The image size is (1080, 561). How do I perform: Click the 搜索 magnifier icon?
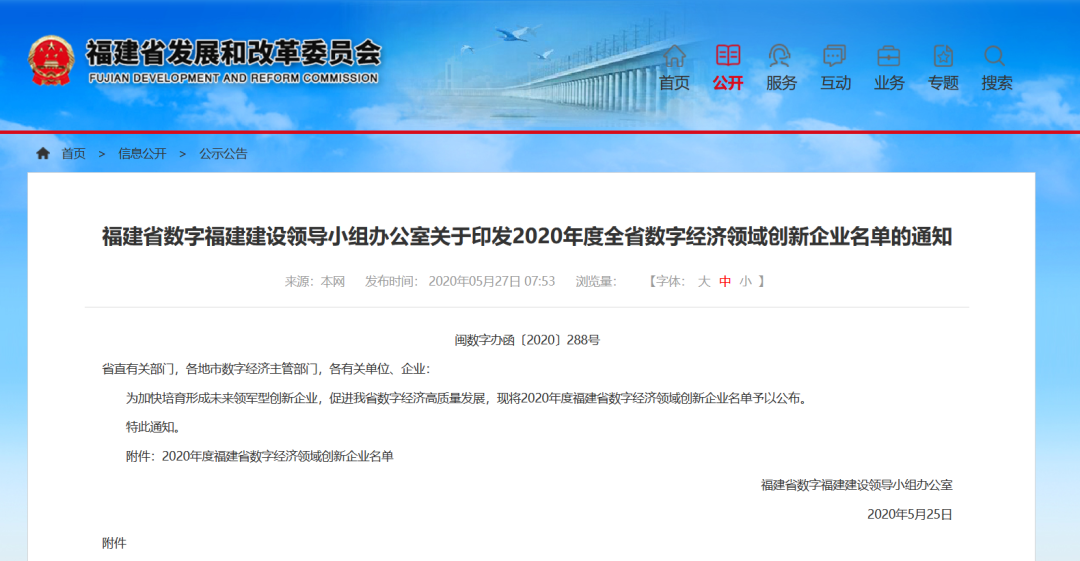pos(996,56)
